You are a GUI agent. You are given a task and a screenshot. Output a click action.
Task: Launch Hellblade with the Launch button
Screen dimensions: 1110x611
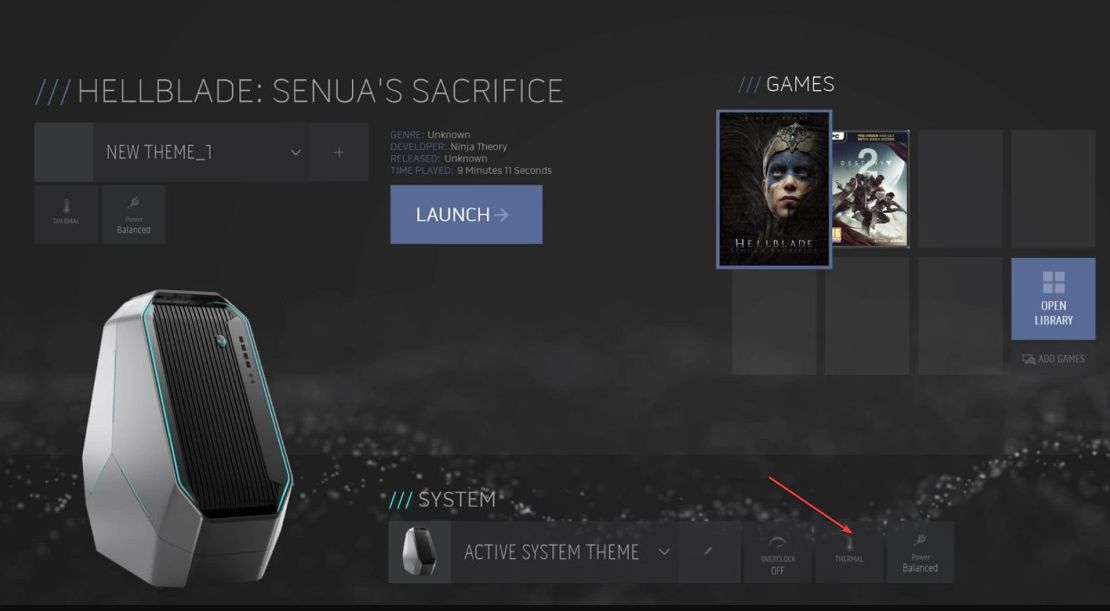point(466,215)
